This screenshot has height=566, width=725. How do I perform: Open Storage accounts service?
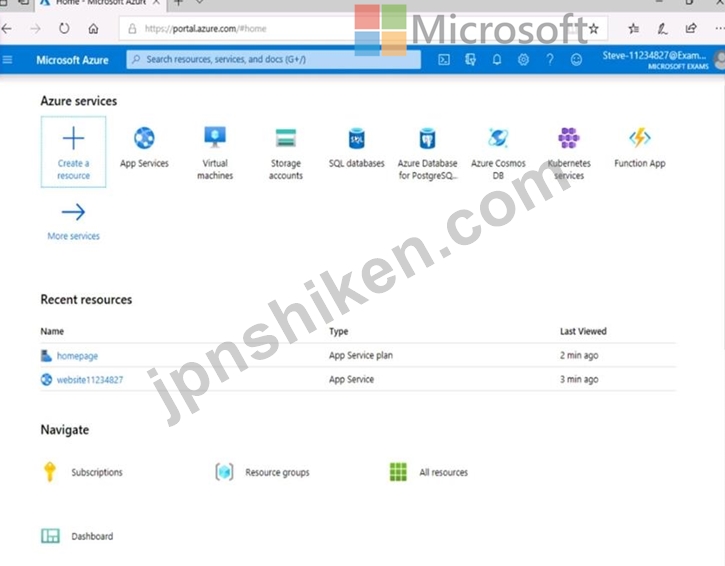point(286,153)
